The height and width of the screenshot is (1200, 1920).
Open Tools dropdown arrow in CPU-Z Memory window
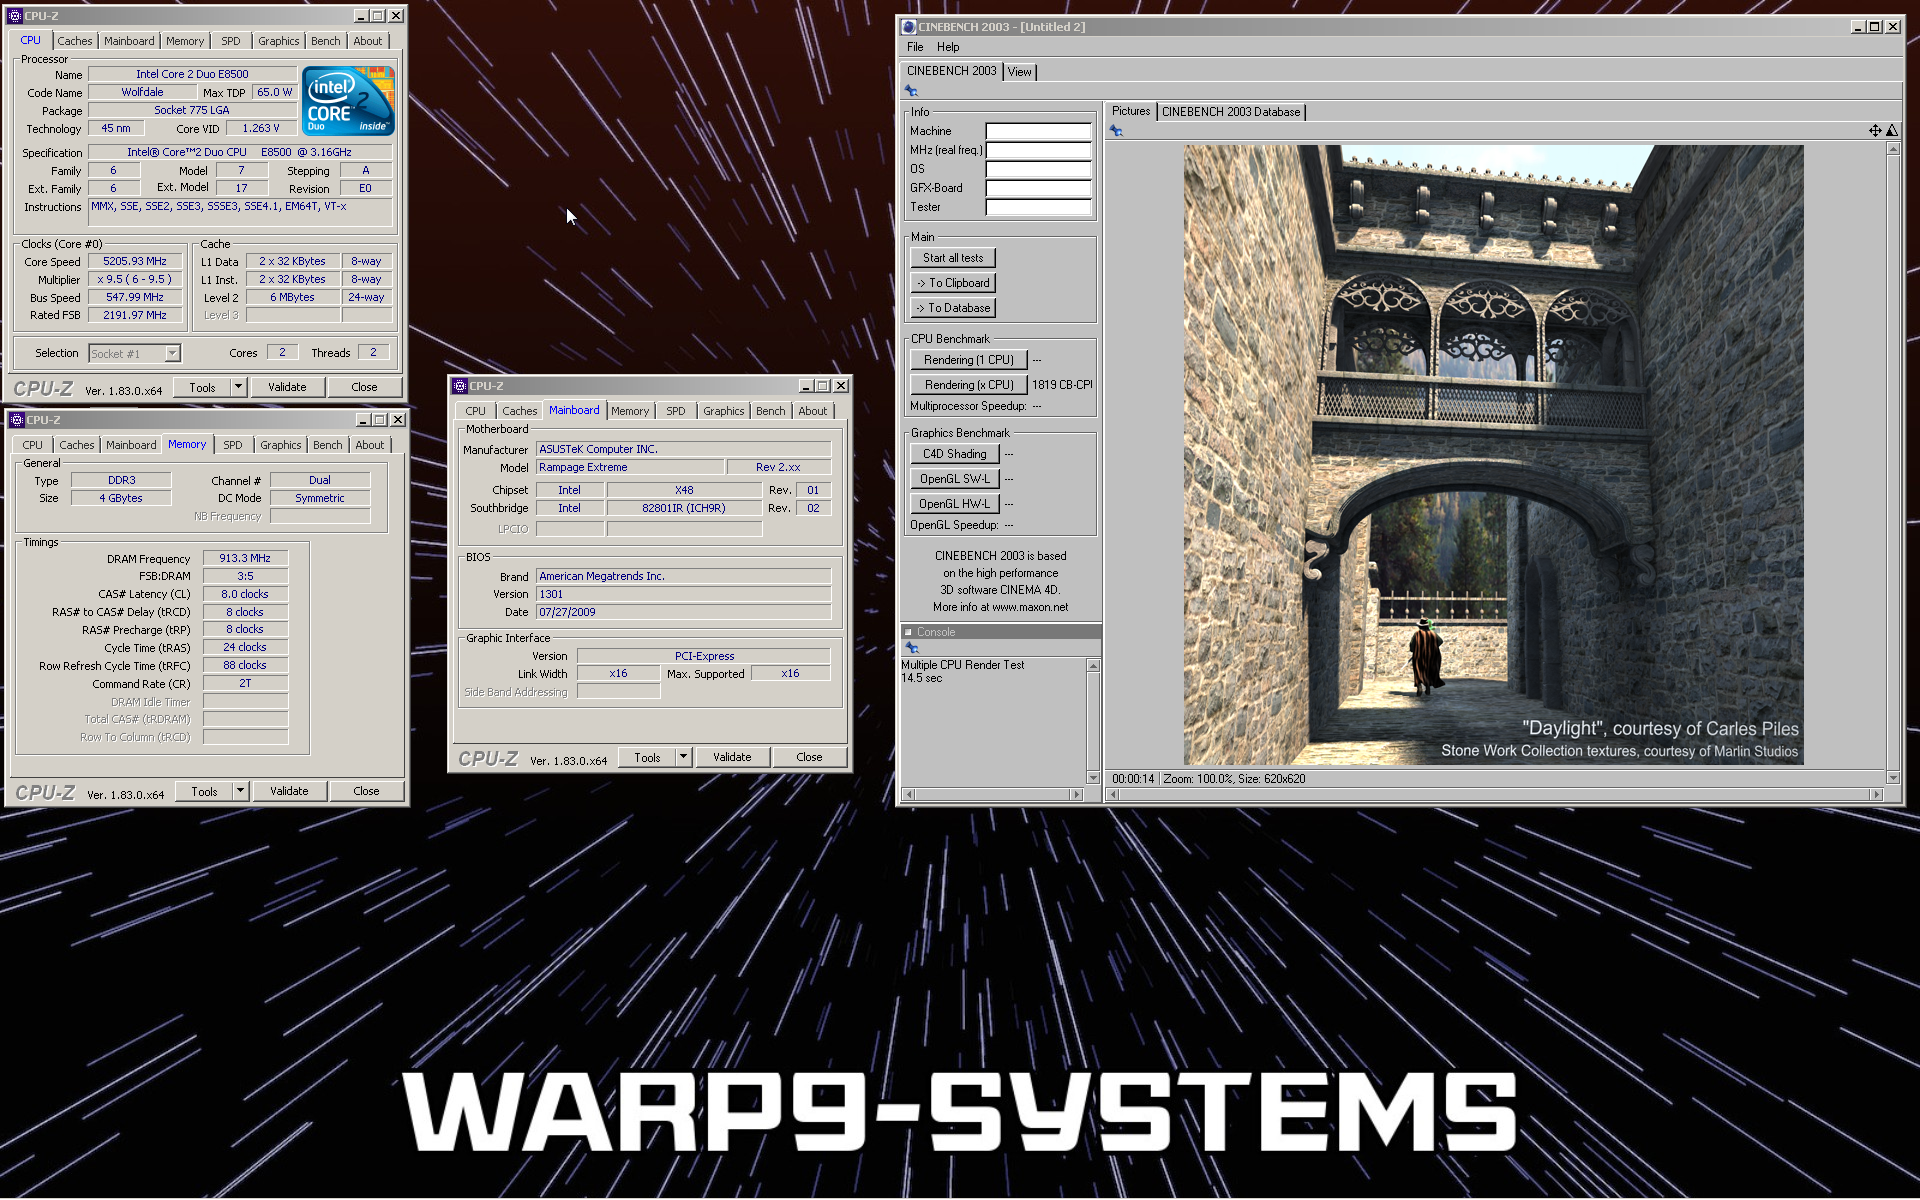tap(240, 791)
